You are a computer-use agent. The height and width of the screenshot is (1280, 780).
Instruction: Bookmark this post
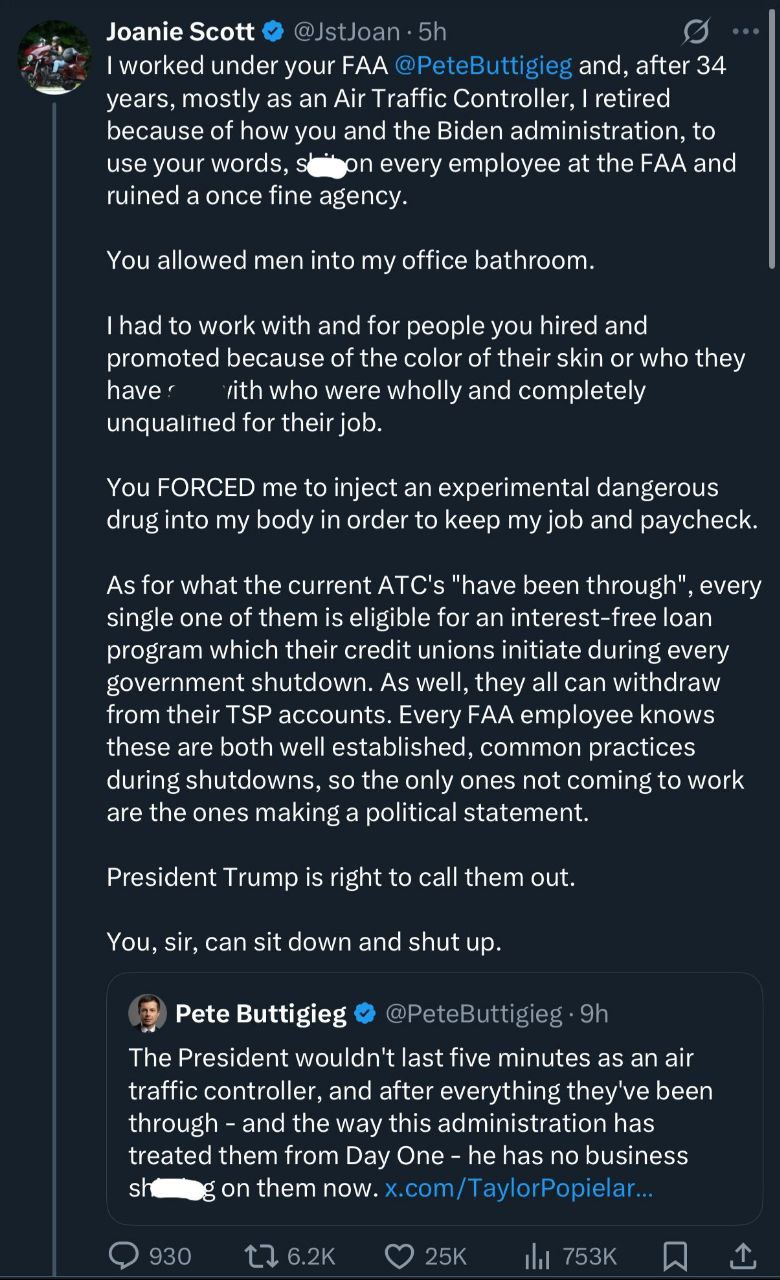tap(675, 1255)
